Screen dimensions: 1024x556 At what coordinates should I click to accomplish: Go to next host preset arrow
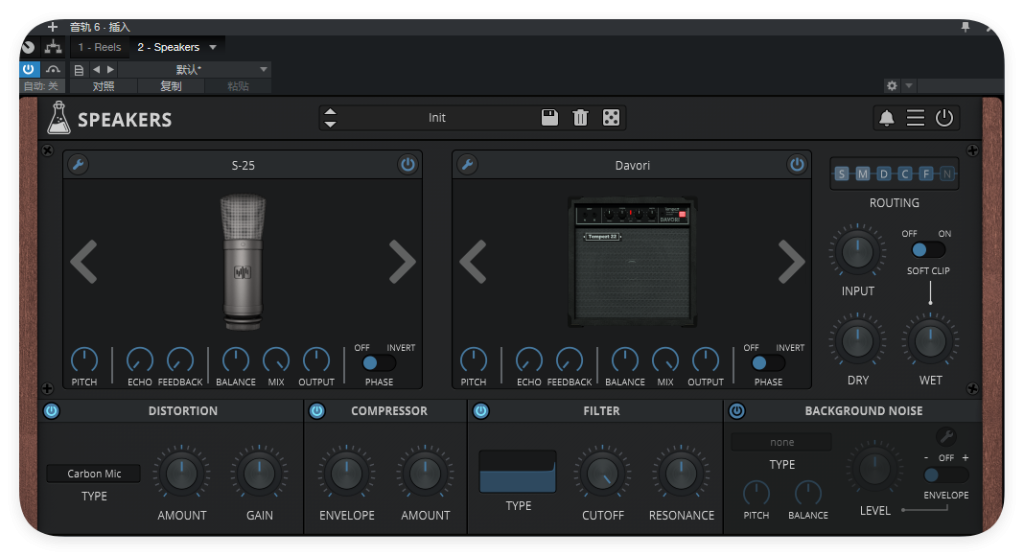point(110,69)
